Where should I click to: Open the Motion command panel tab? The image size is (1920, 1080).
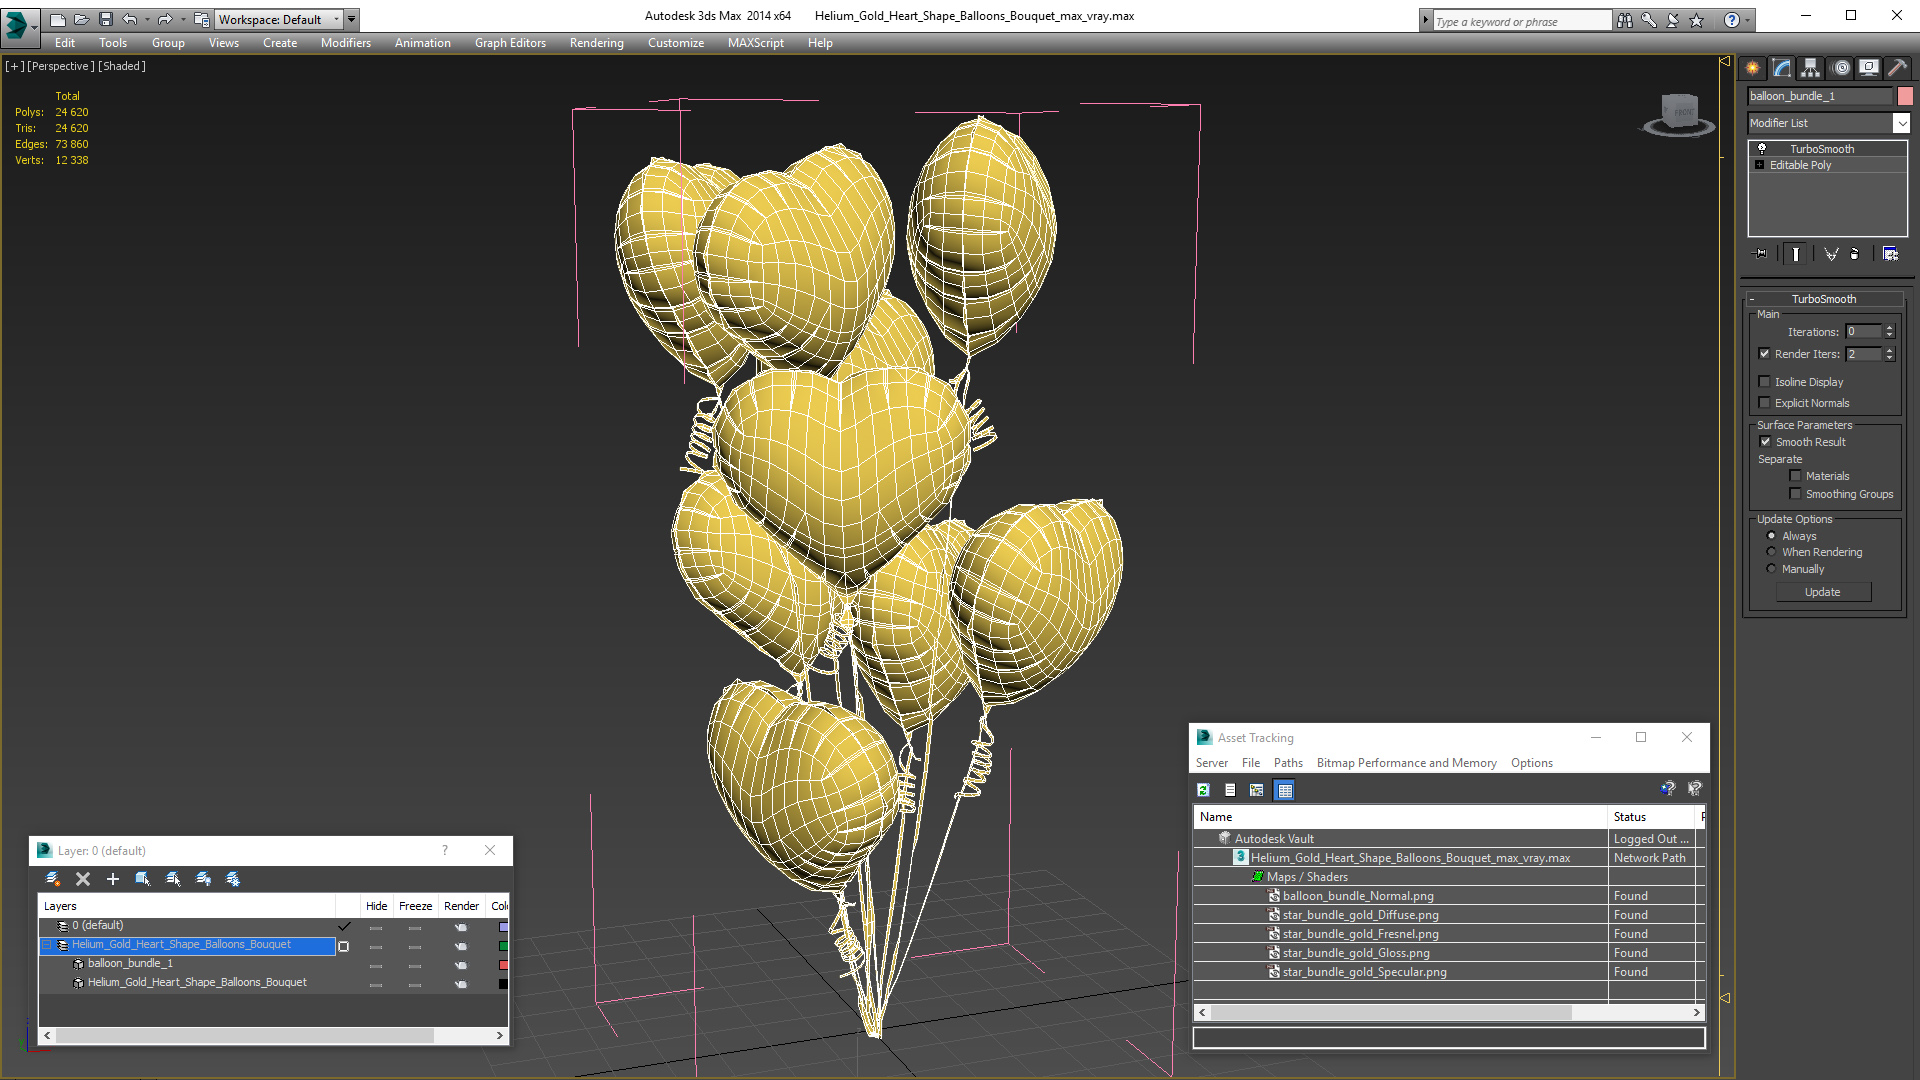(x=1840, y=68)
